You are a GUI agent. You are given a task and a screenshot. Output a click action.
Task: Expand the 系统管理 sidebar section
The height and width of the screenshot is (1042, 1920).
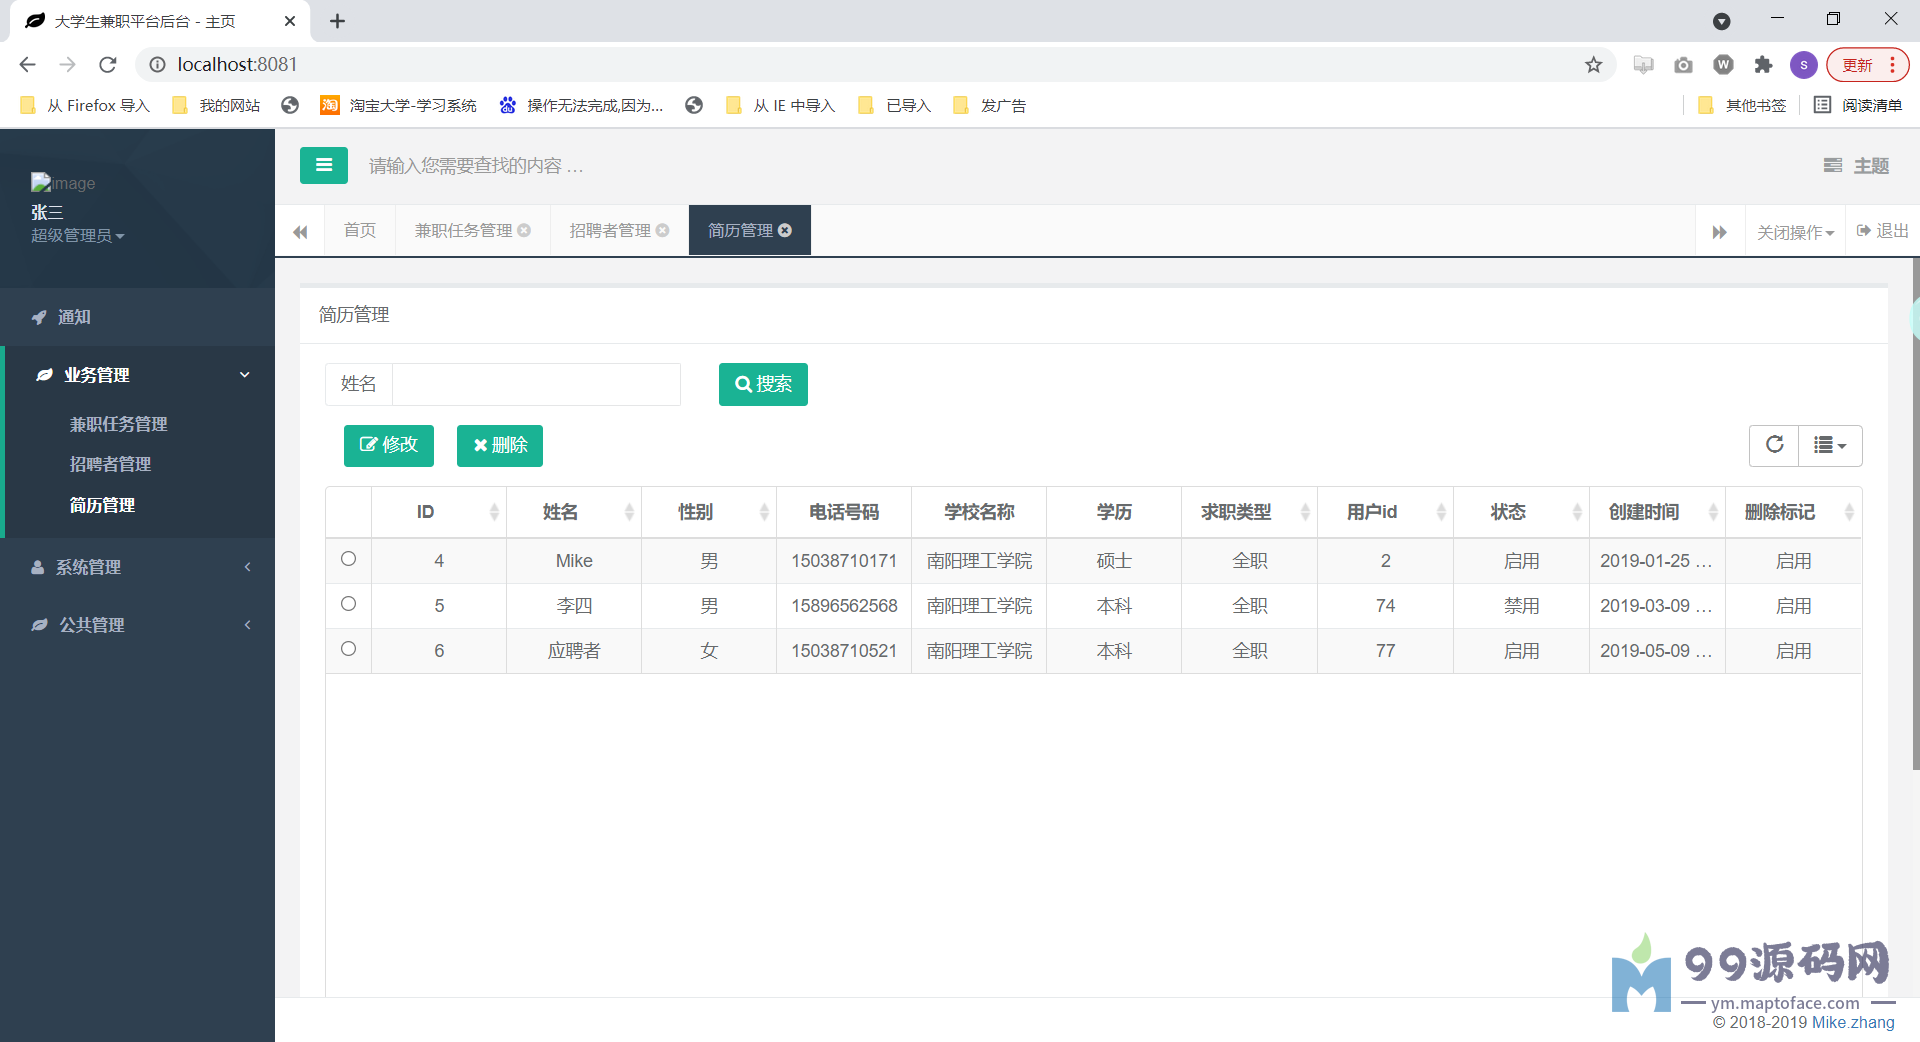tap(137, 567)
